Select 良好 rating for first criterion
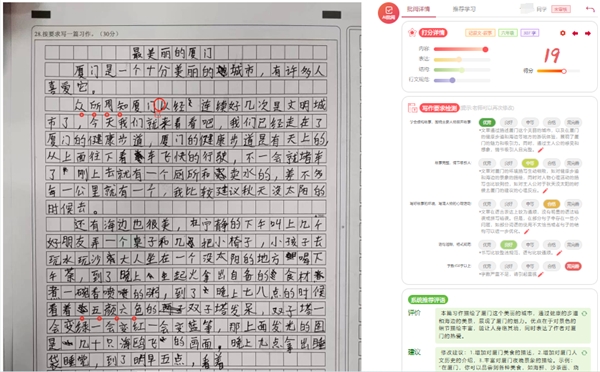600x372 pixels. tap(509, 122)
